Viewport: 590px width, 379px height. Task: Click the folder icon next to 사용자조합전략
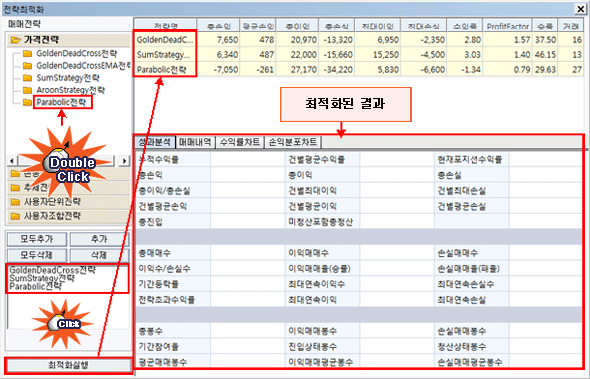15,216
